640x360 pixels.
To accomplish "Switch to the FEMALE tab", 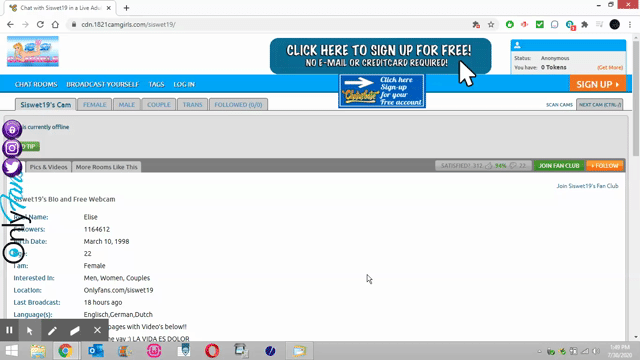I will coord(95,104).
